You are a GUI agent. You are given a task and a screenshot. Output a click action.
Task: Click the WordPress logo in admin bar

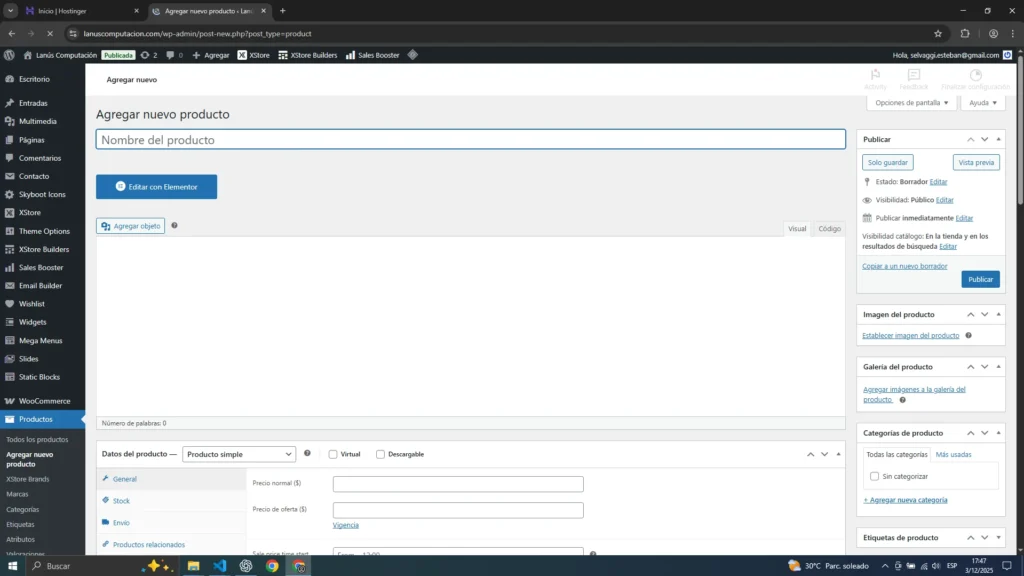tap(9, 55)
